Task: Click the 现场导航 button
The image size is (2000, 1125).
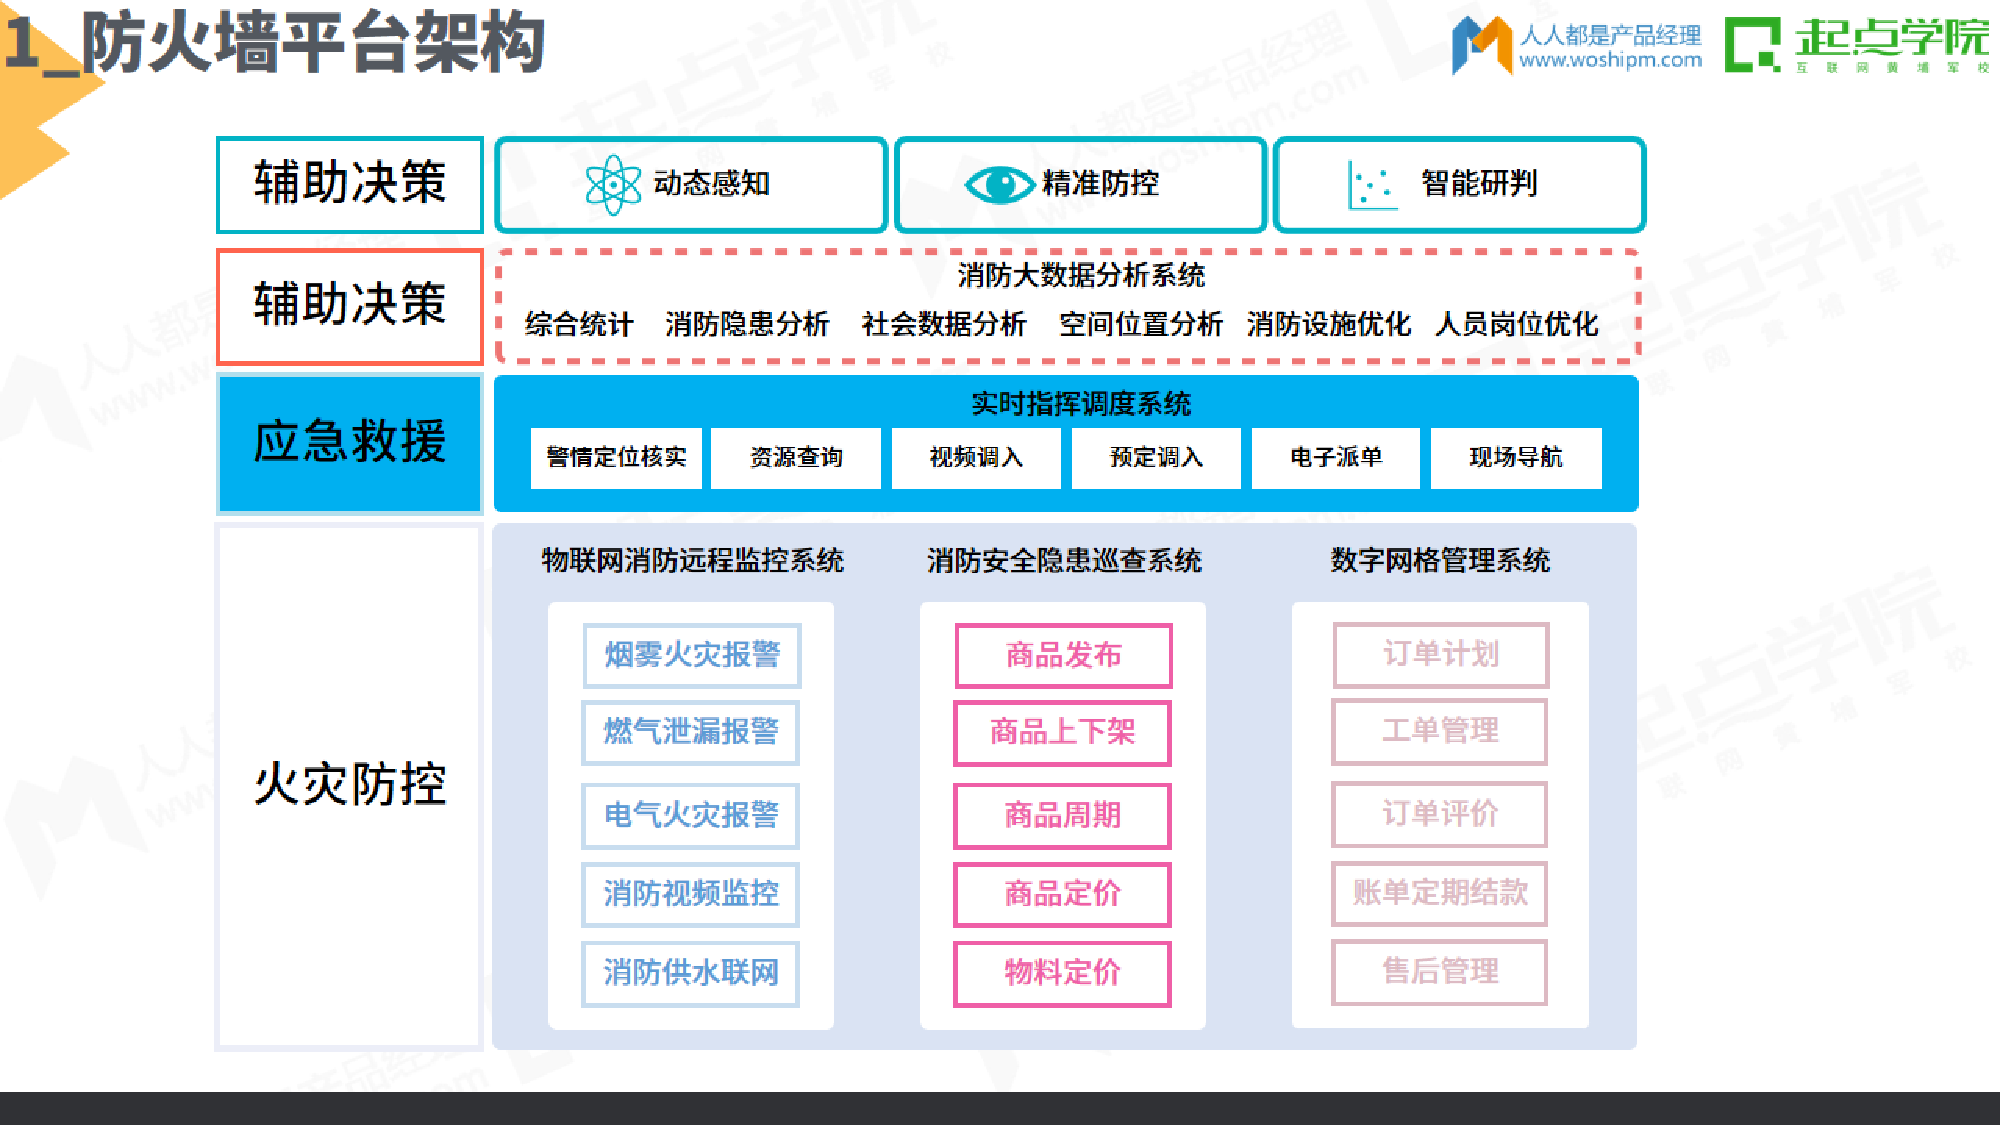Action: (1515, 457)
